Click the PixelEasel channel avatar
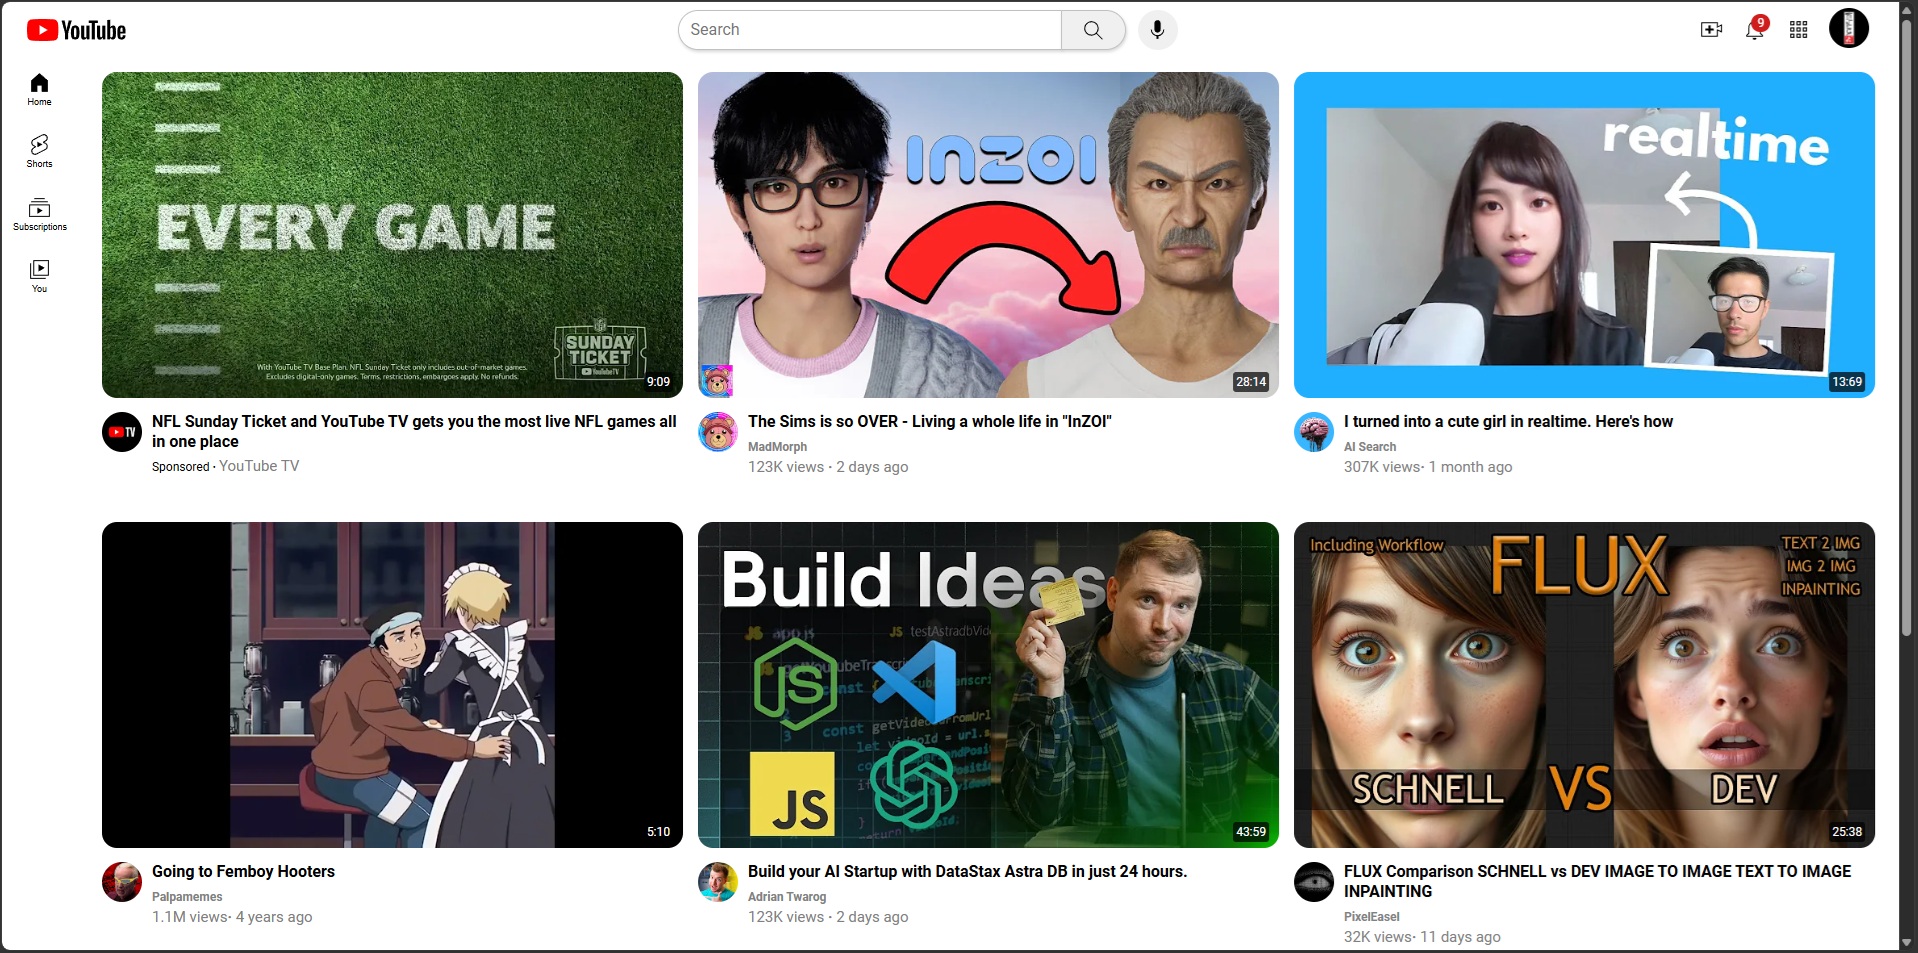 pyautogui.click(x=1314, y=882)
